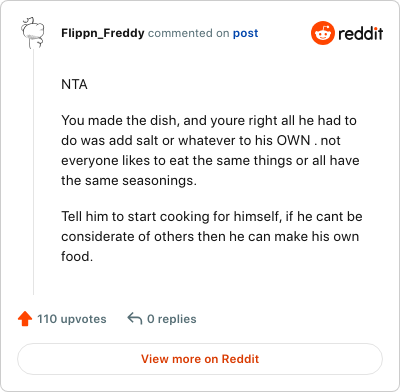
Task: Click the orange Reddit Snoo logo
Action: click(322, 33)
